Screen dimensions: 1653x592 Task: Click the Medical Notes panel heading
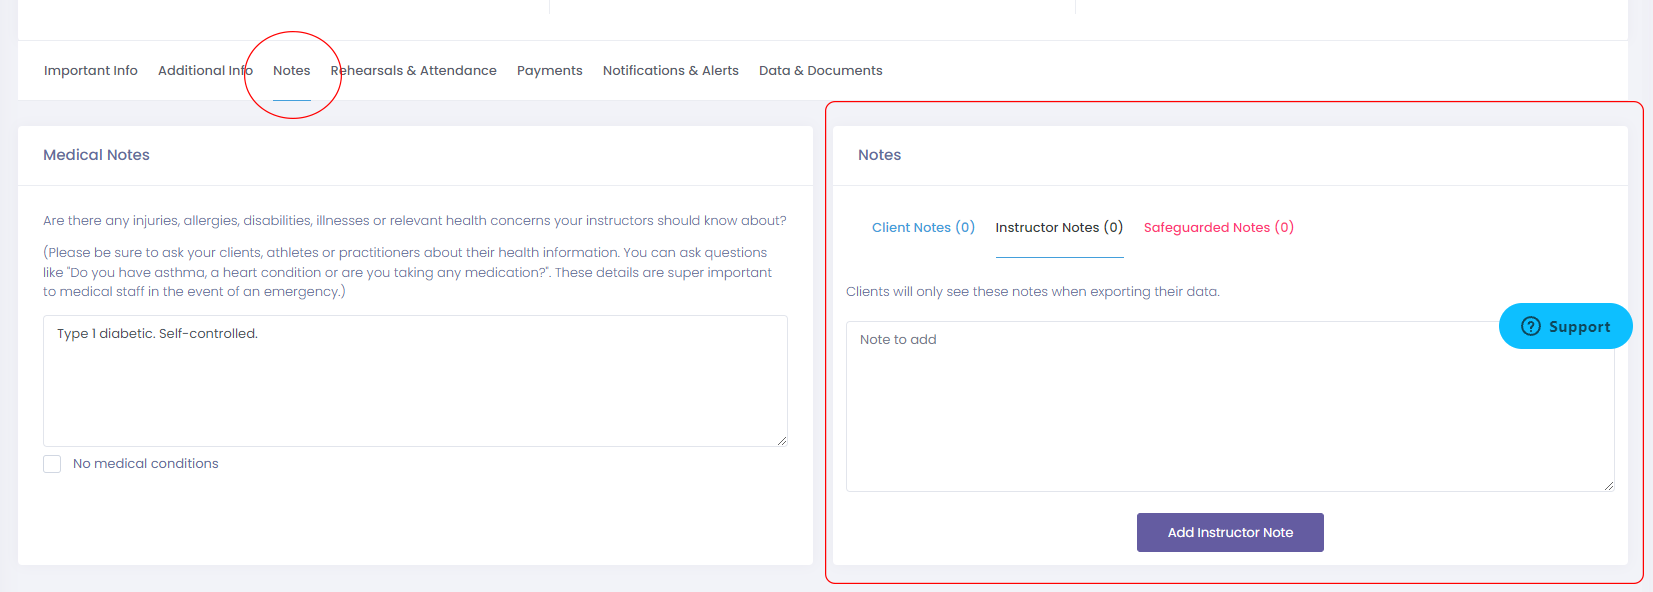(96, 155)
